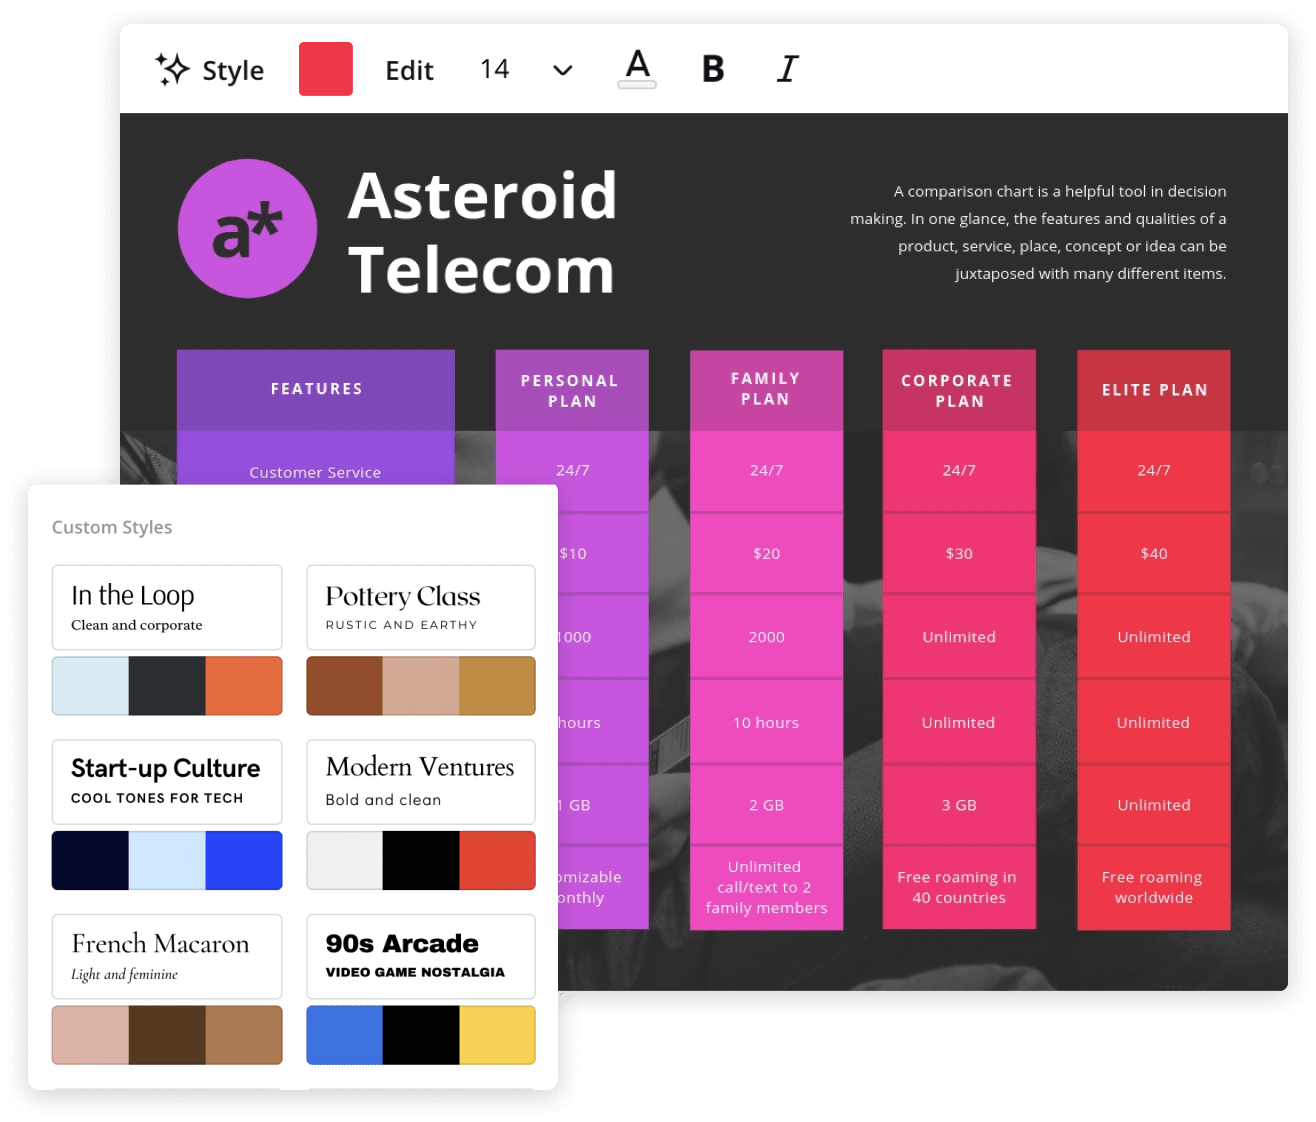Select the Style sparkle icon
This screenshot has width=1316, height=1122.
click(172, 69)
